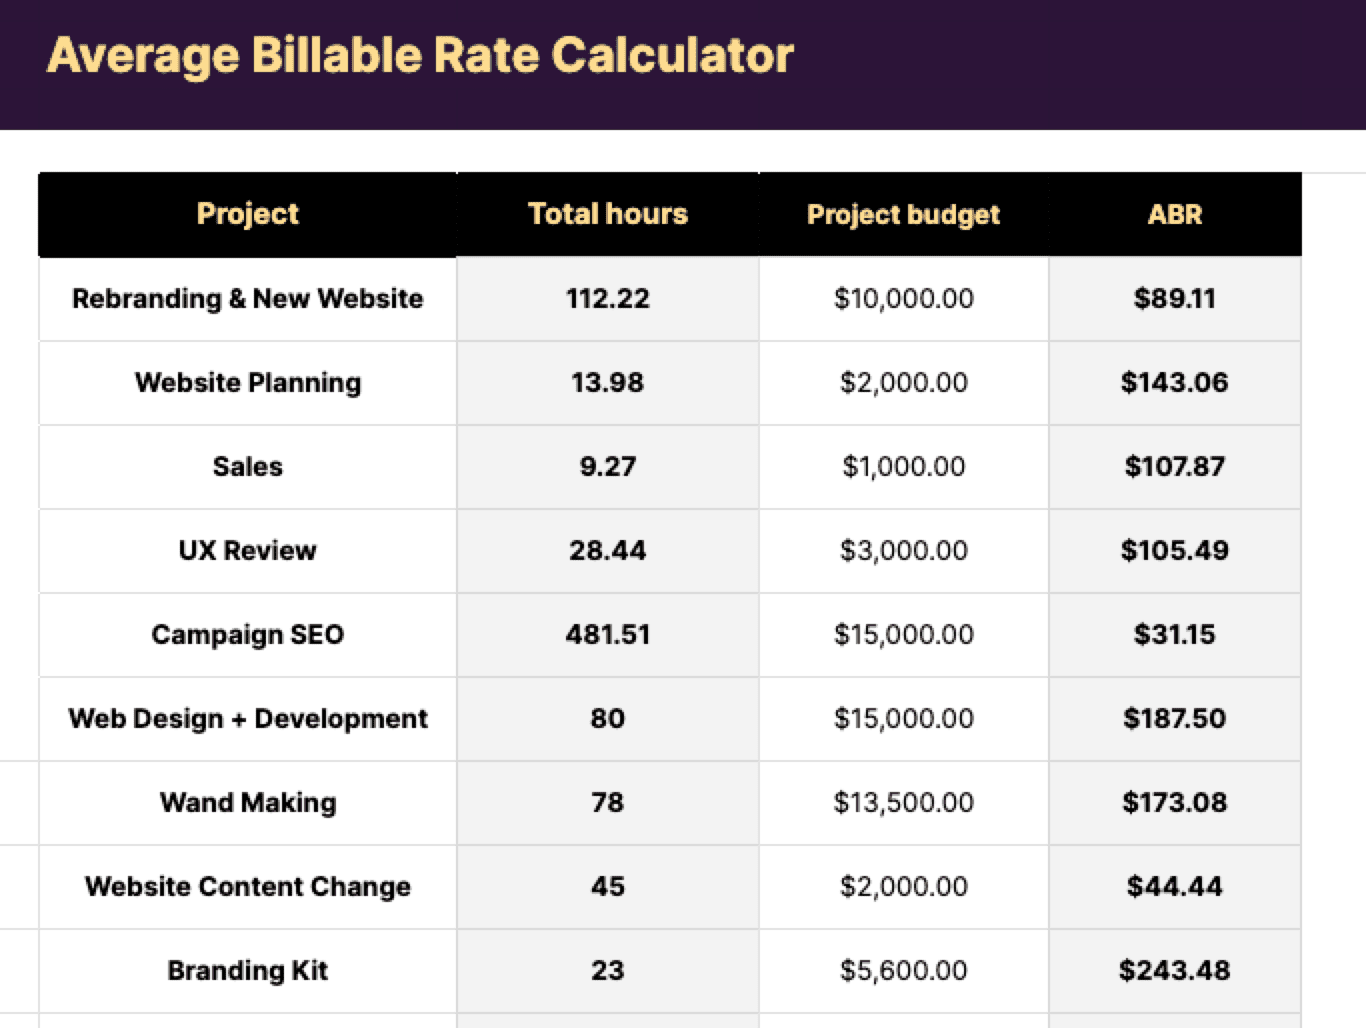Viewport: 1366px width, 1028px height.
Task: Edit the 112.22 total hours cell
Action: [607, 298]
